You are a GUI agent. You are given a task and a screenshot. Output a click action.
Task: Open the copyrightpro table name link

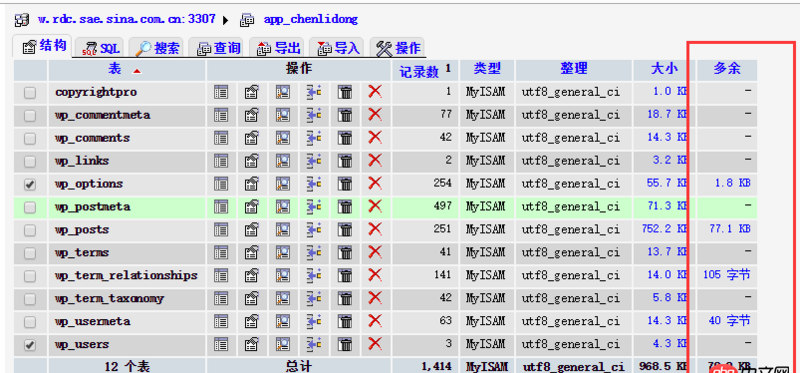point(96,92)
